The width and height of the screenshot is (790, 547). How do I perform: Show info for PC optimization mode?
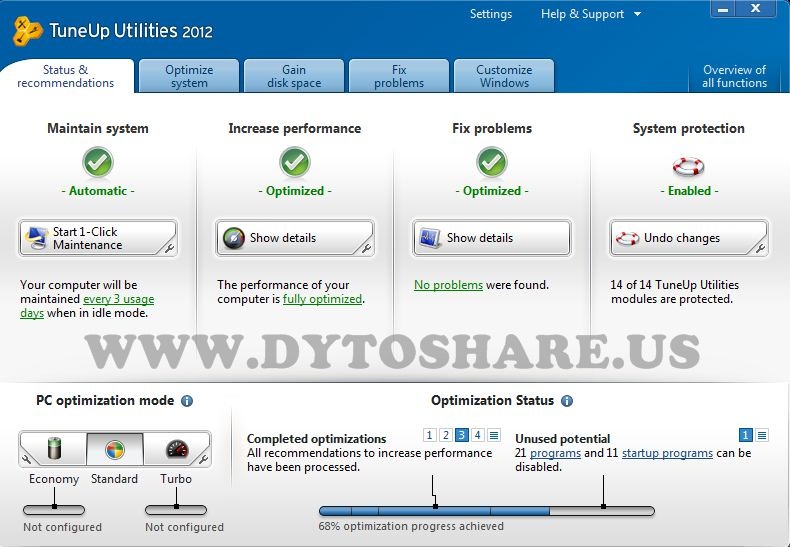pos(187,401)
